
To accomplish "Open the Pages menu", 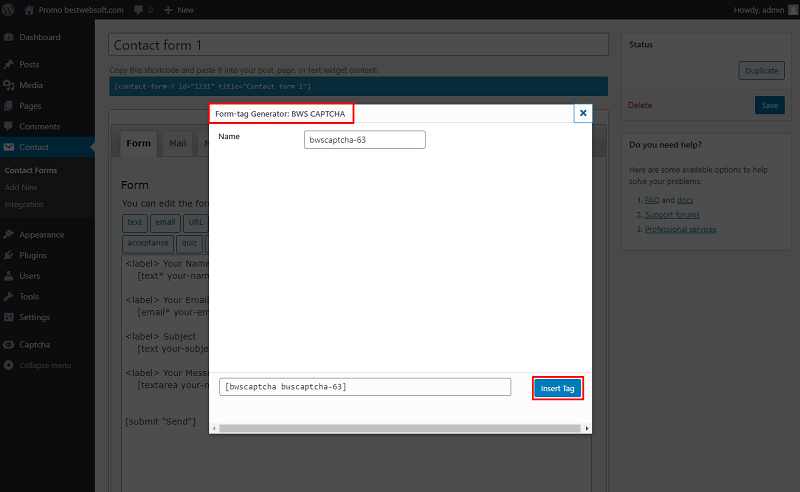I will click(x=30, y=106).
